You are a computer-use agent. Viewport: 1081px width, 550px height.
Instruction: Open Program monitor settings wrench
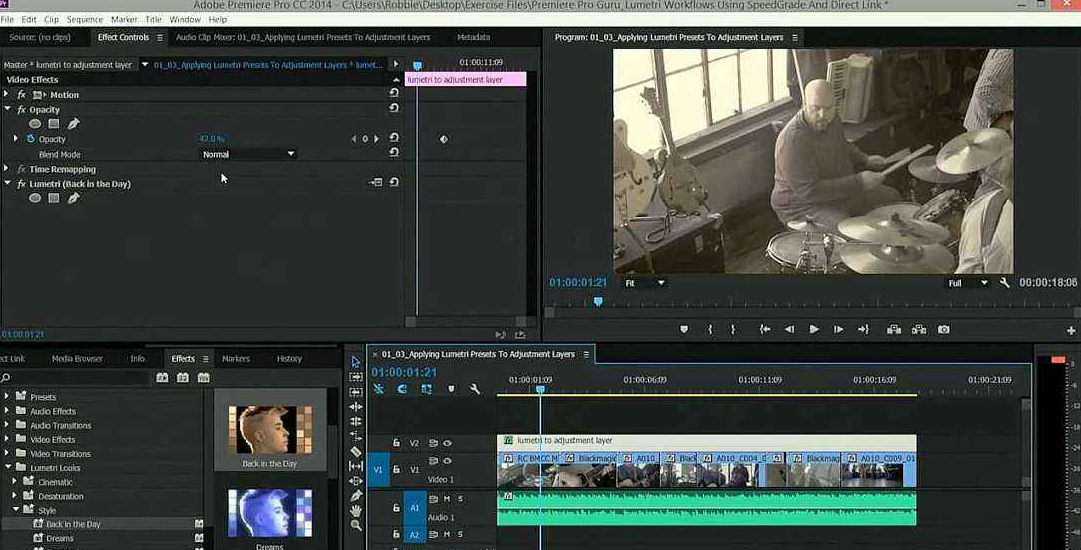click(1004, 283)
